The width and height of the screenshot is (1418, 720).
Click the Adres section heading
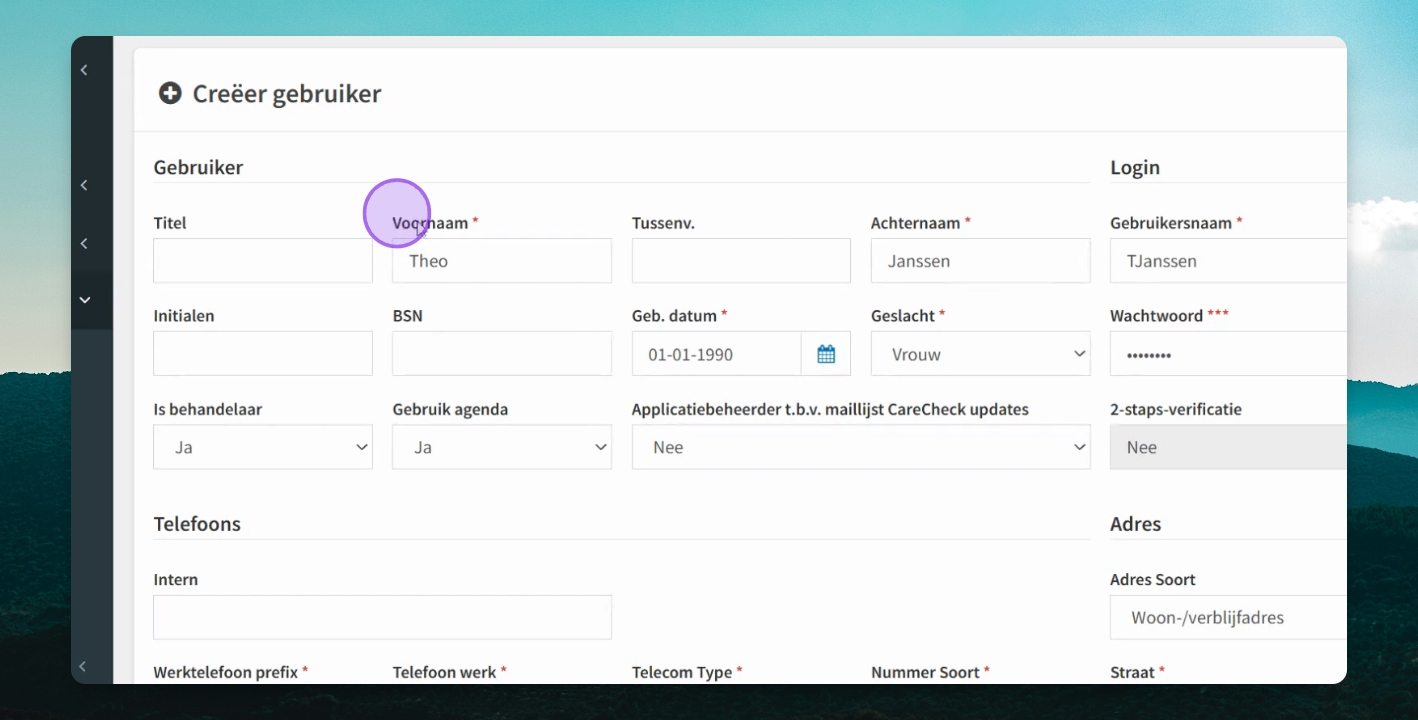pos(1136,524)
